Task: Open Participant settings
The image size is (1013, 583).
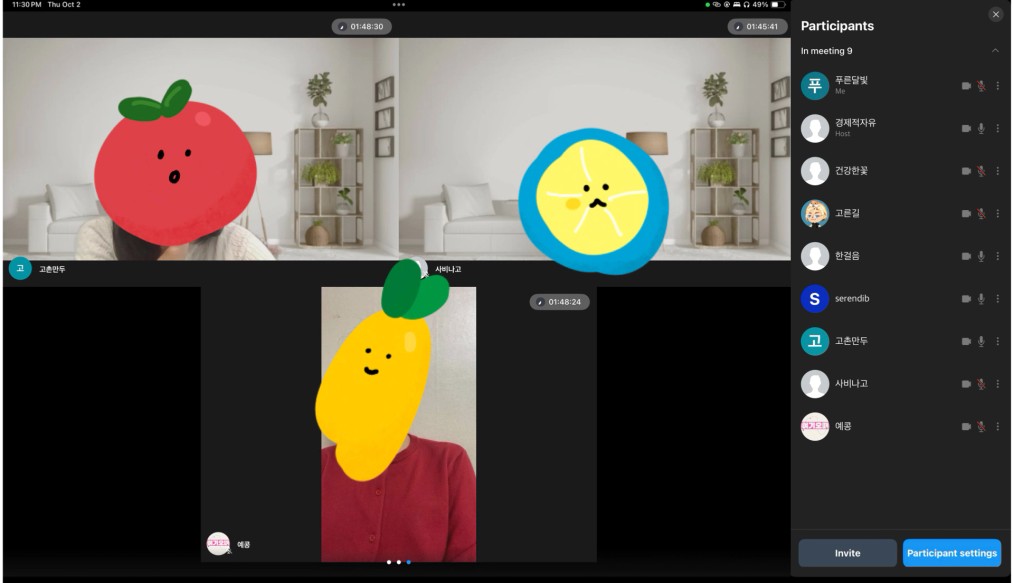Action: [x=952, y=553]
